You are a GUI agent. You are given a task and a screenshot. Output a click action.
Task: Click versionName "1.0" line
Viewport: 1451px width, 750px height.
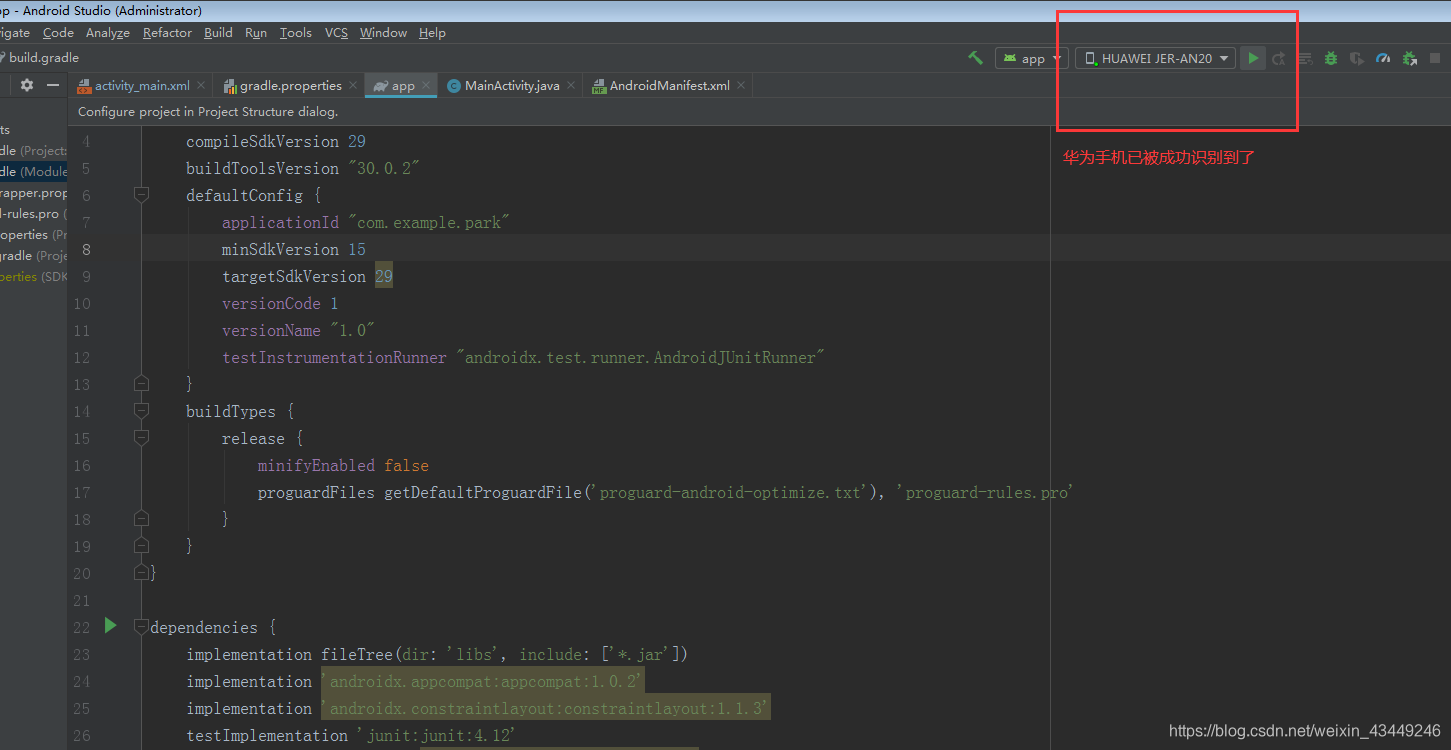pos(298,331)
